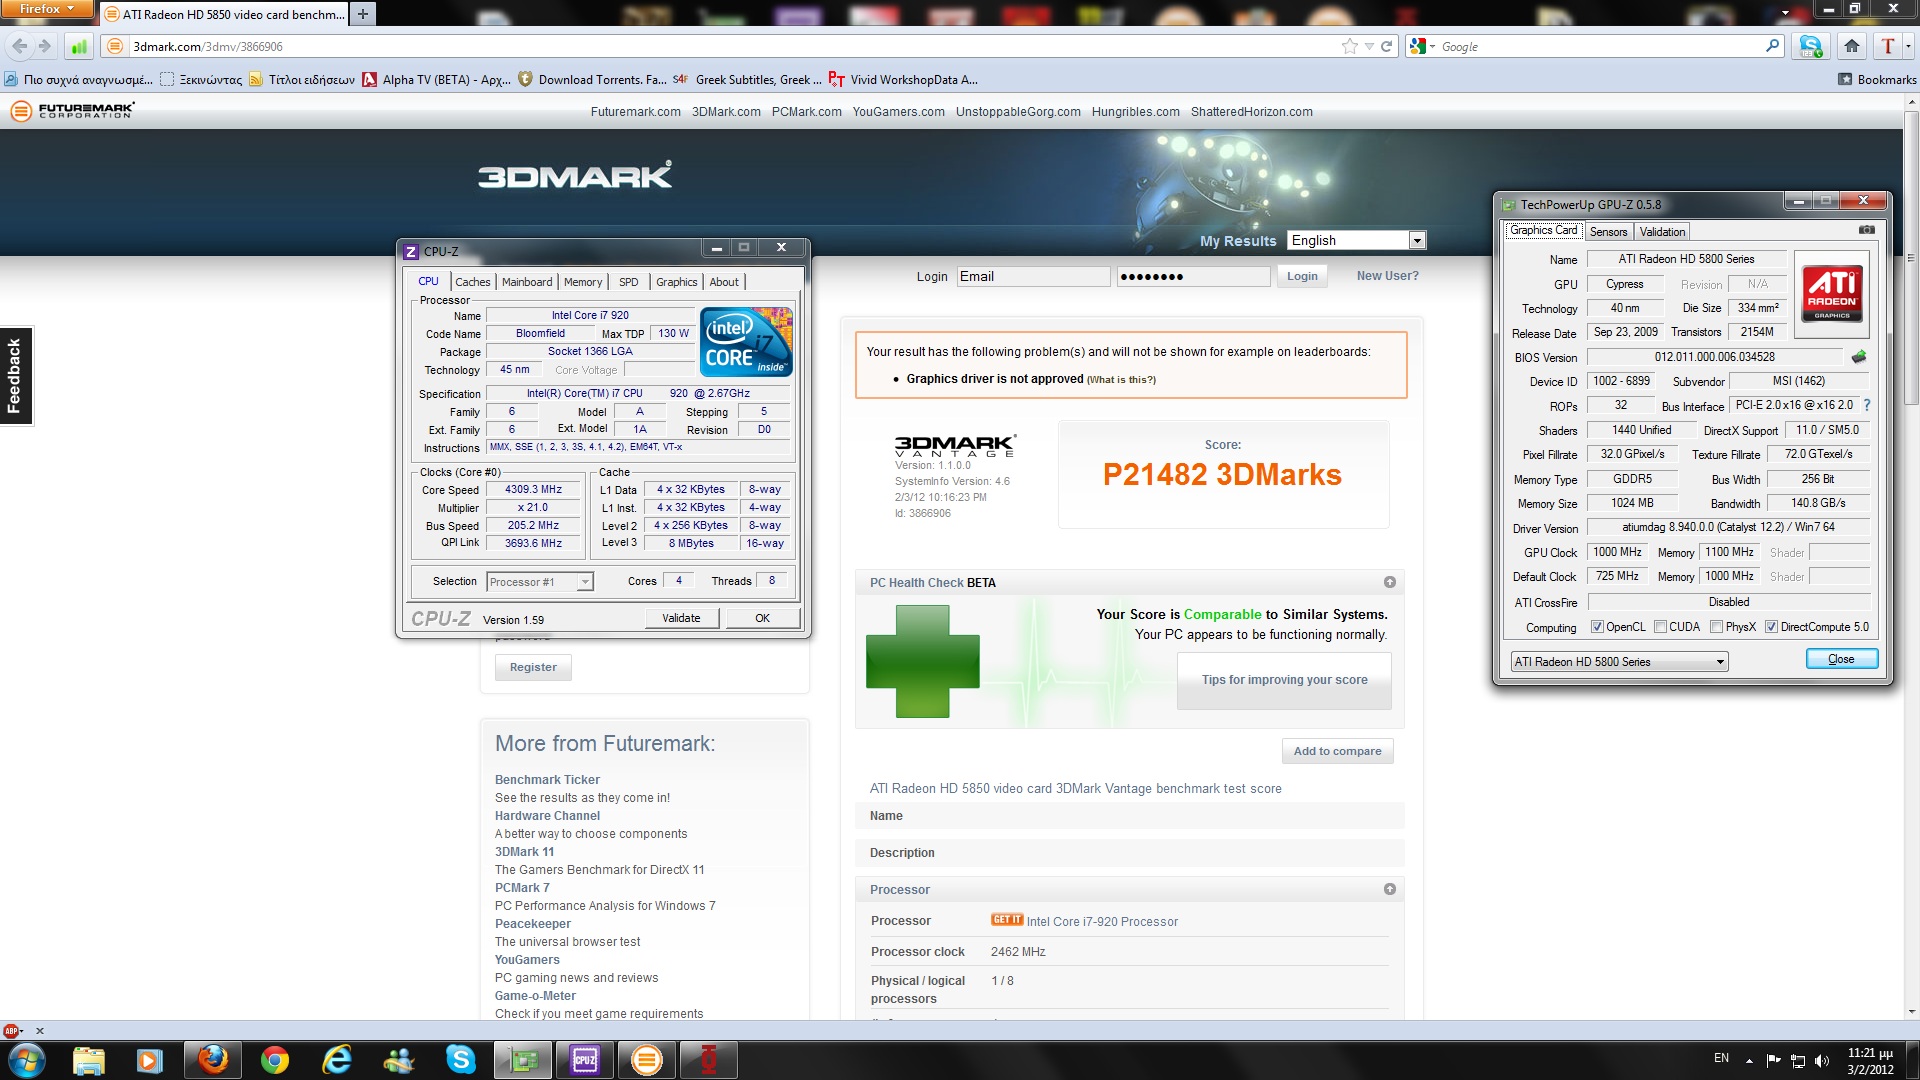Viewport: 1920px width, 1080px height.
Task: Click the Email input field
Action: coord(1033,277)
